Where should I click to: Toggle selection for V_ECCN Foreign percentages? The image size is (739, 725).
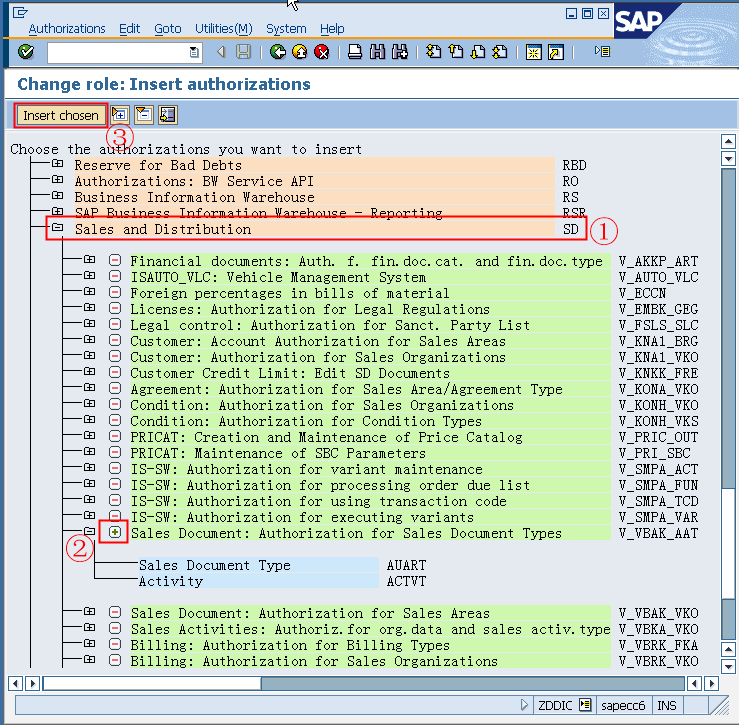click(115, 292)
